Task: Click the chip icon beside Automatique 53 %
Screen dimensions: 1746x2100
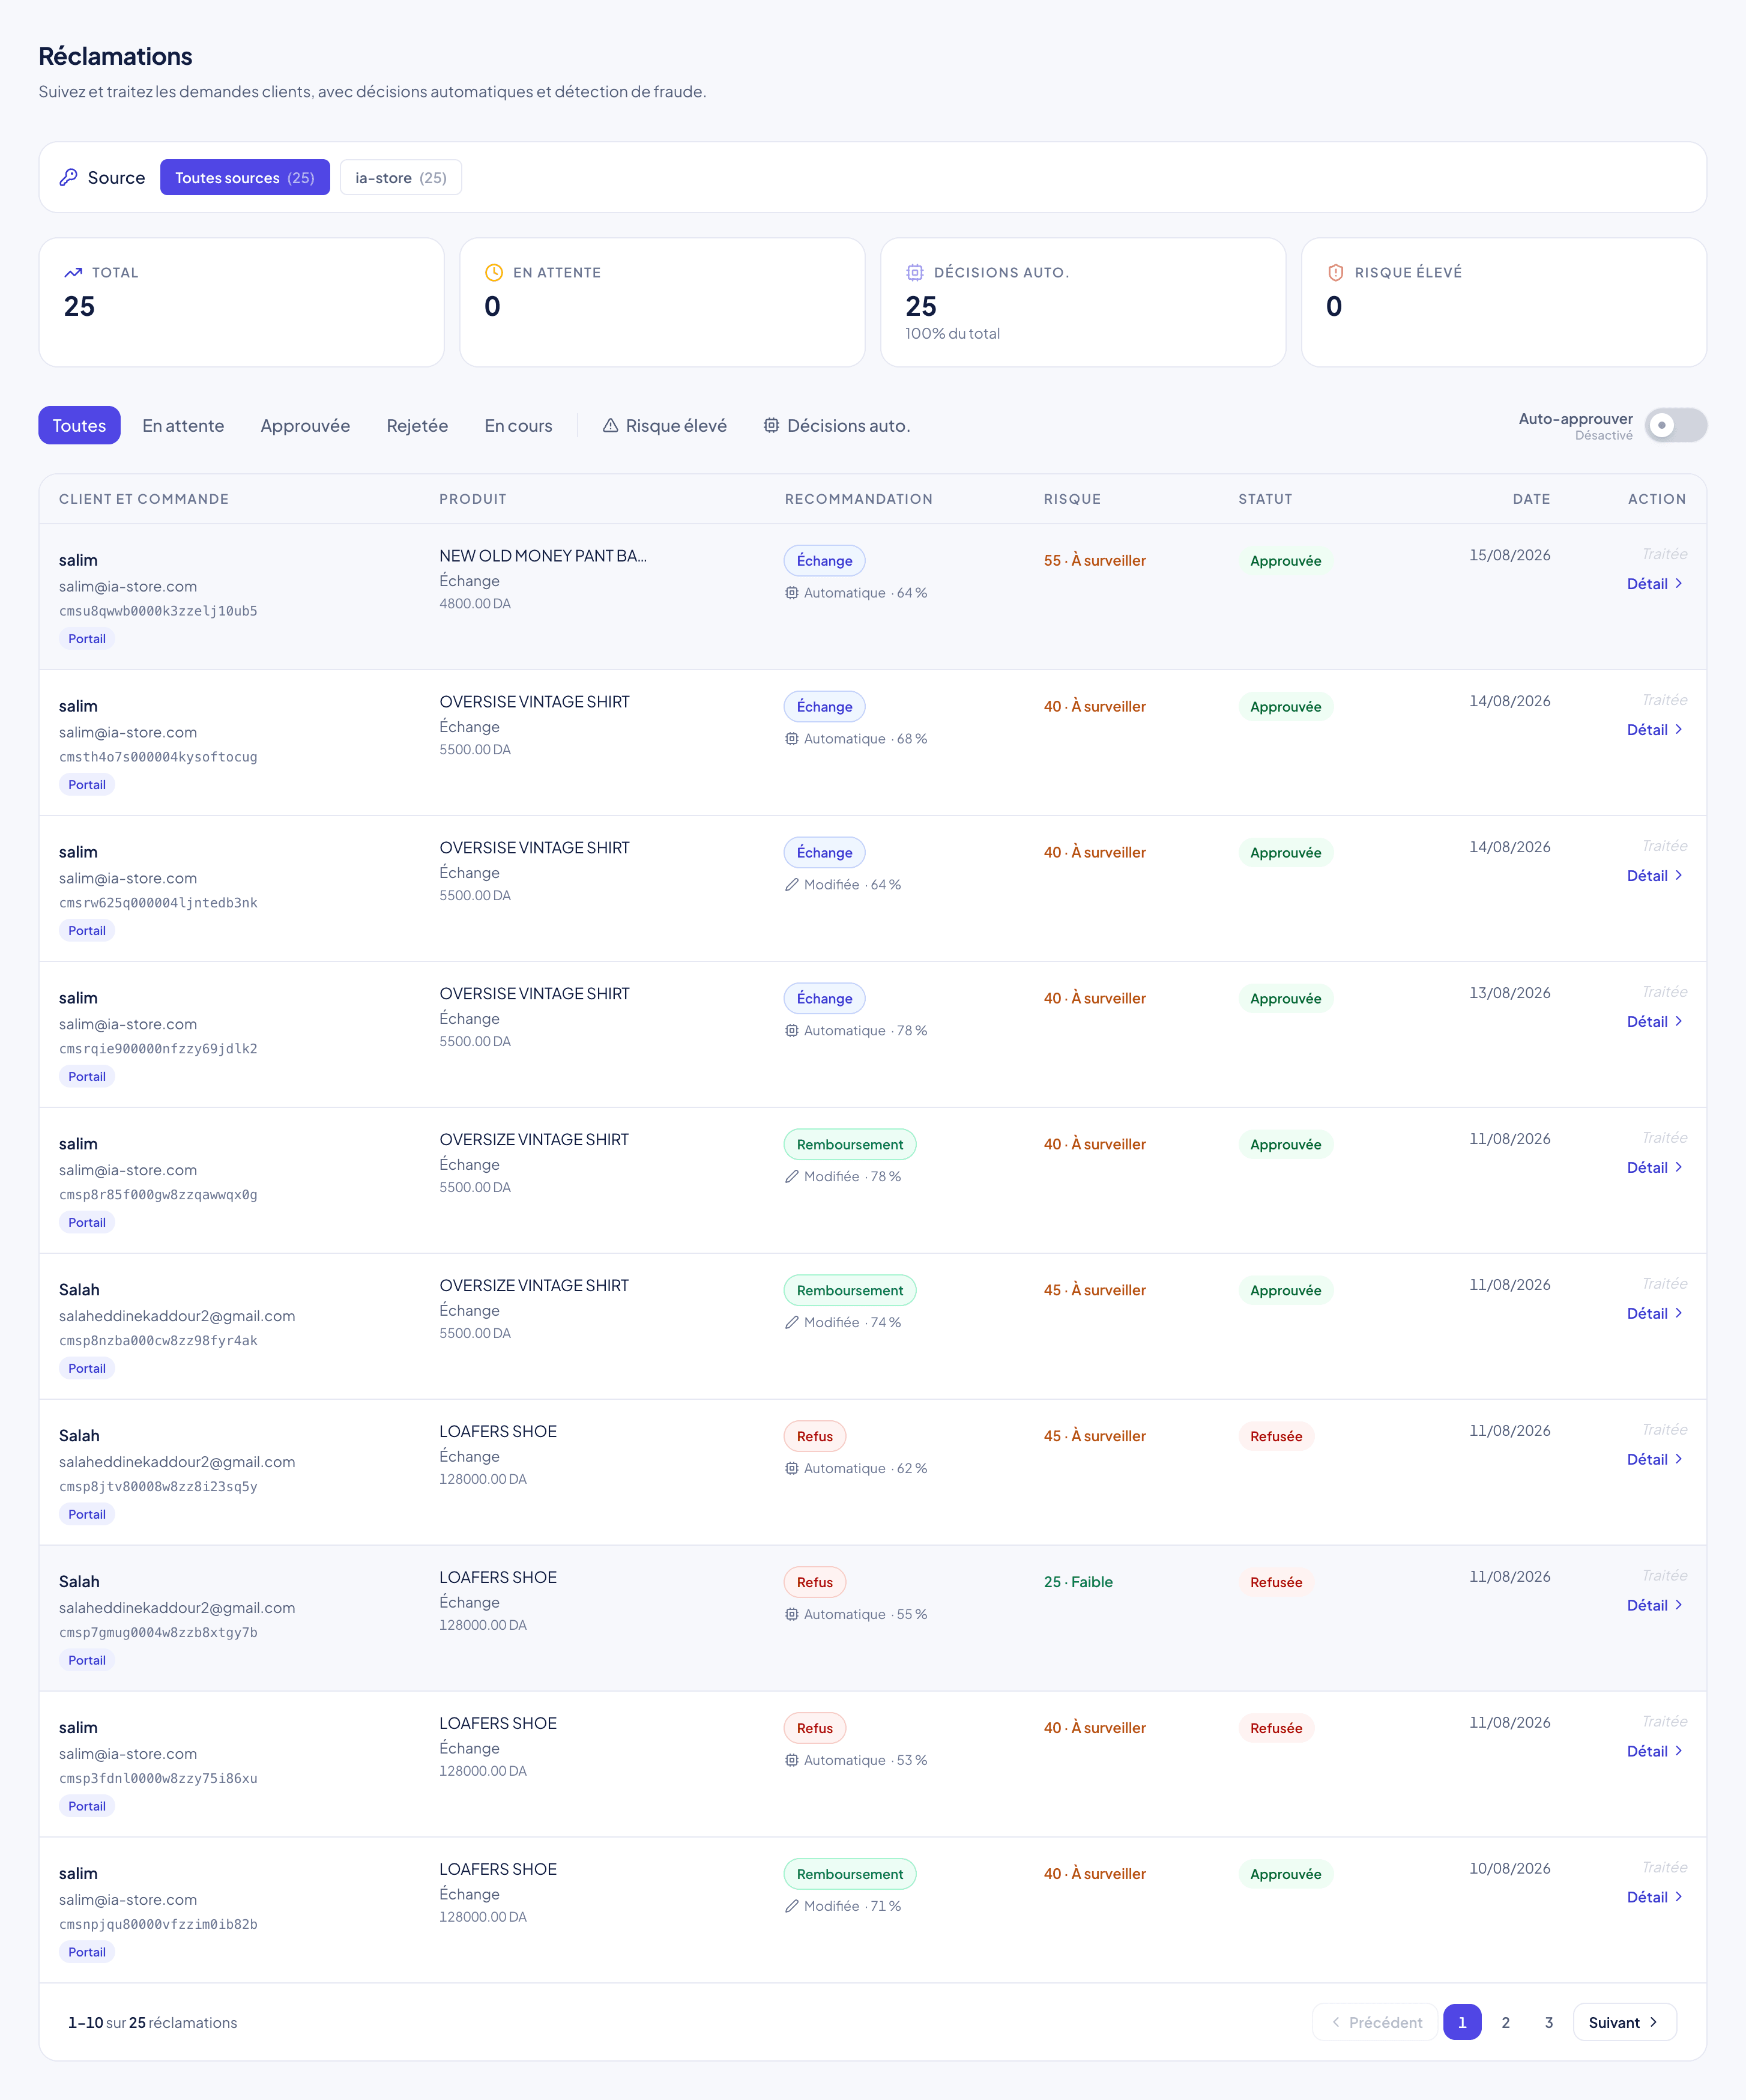Action: (x=792, y=1760)
